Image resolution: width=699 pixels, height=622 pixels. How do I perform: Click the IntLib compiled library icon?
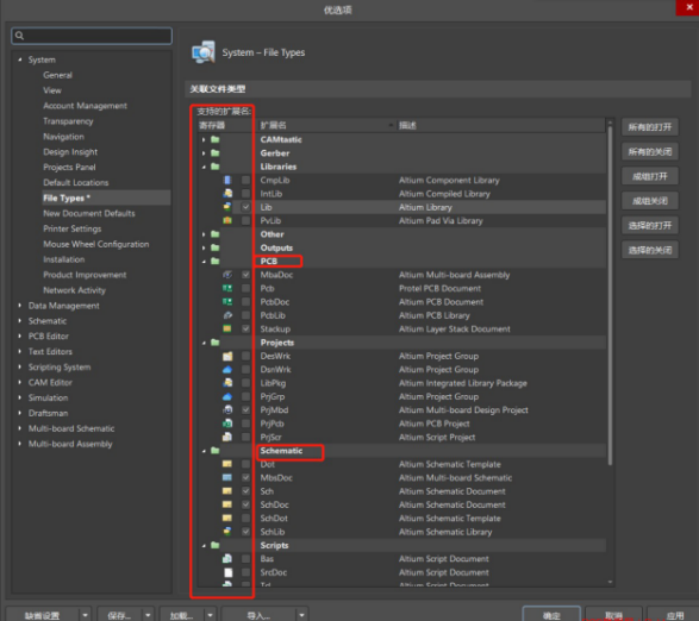(x=227, y=193)
